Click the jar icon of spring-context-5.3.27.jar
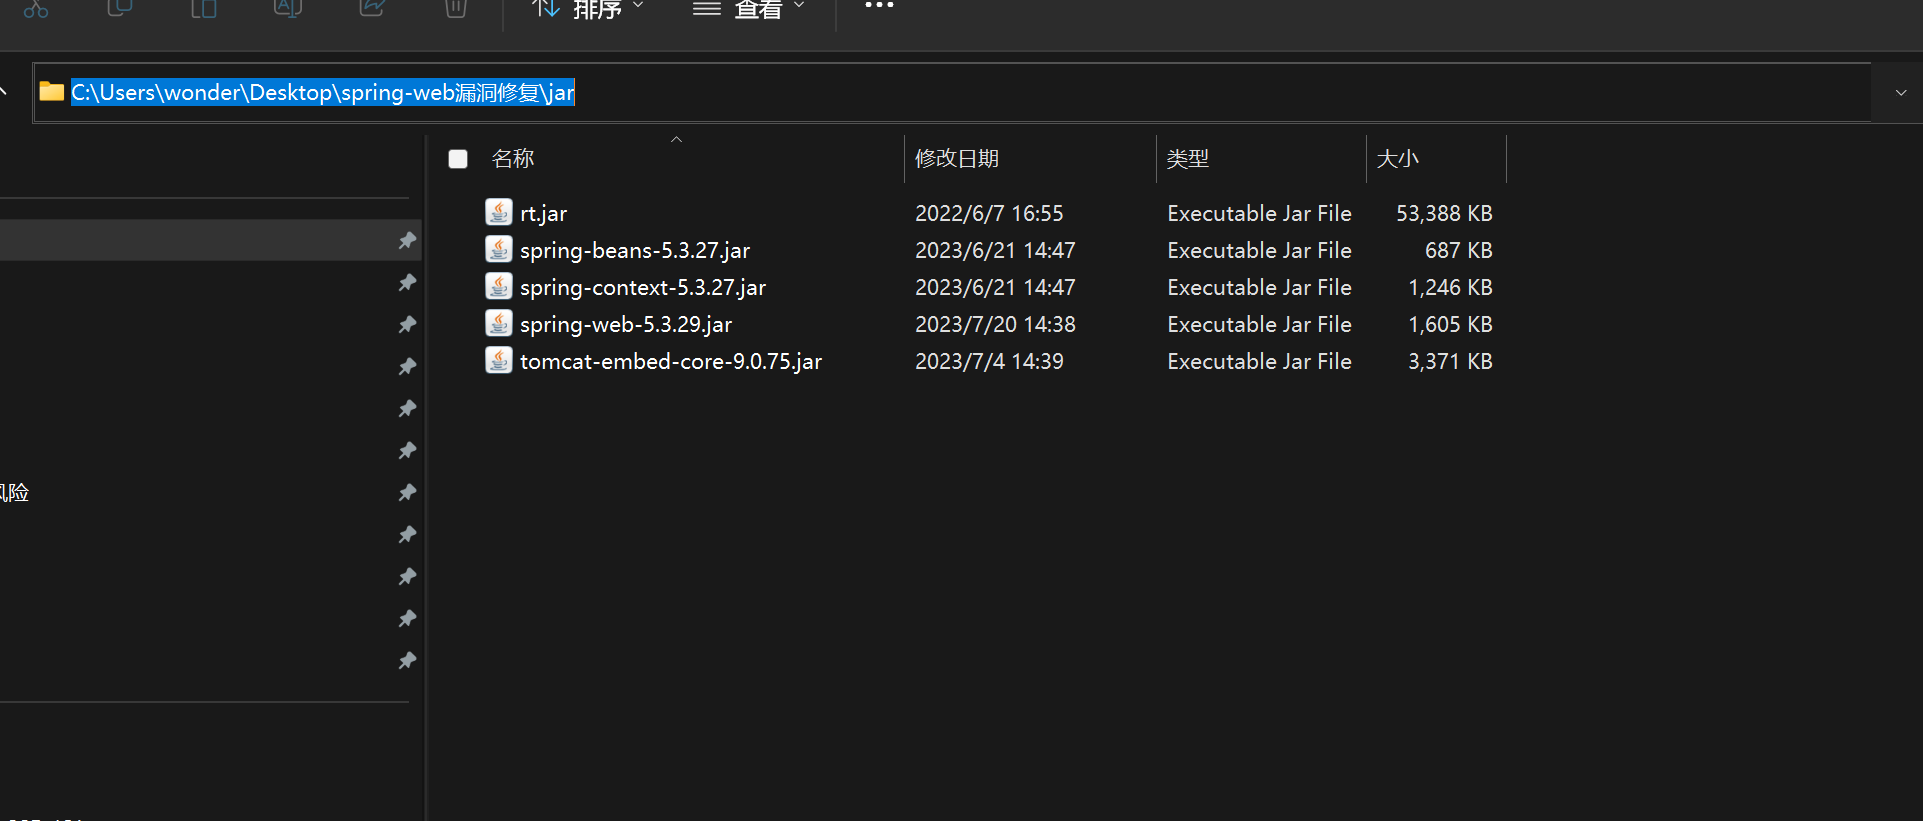This screenshot has height=821, width=1923. (x=499, y=286)
